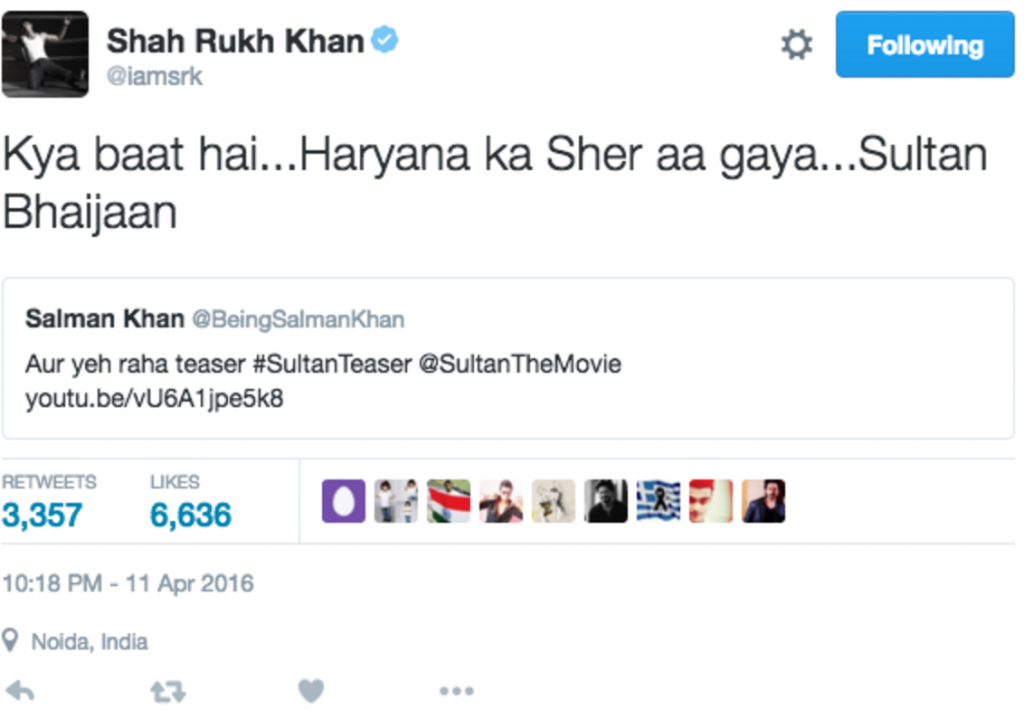Toggle the Following button
1024x711 pixels.
coord(924,45)
